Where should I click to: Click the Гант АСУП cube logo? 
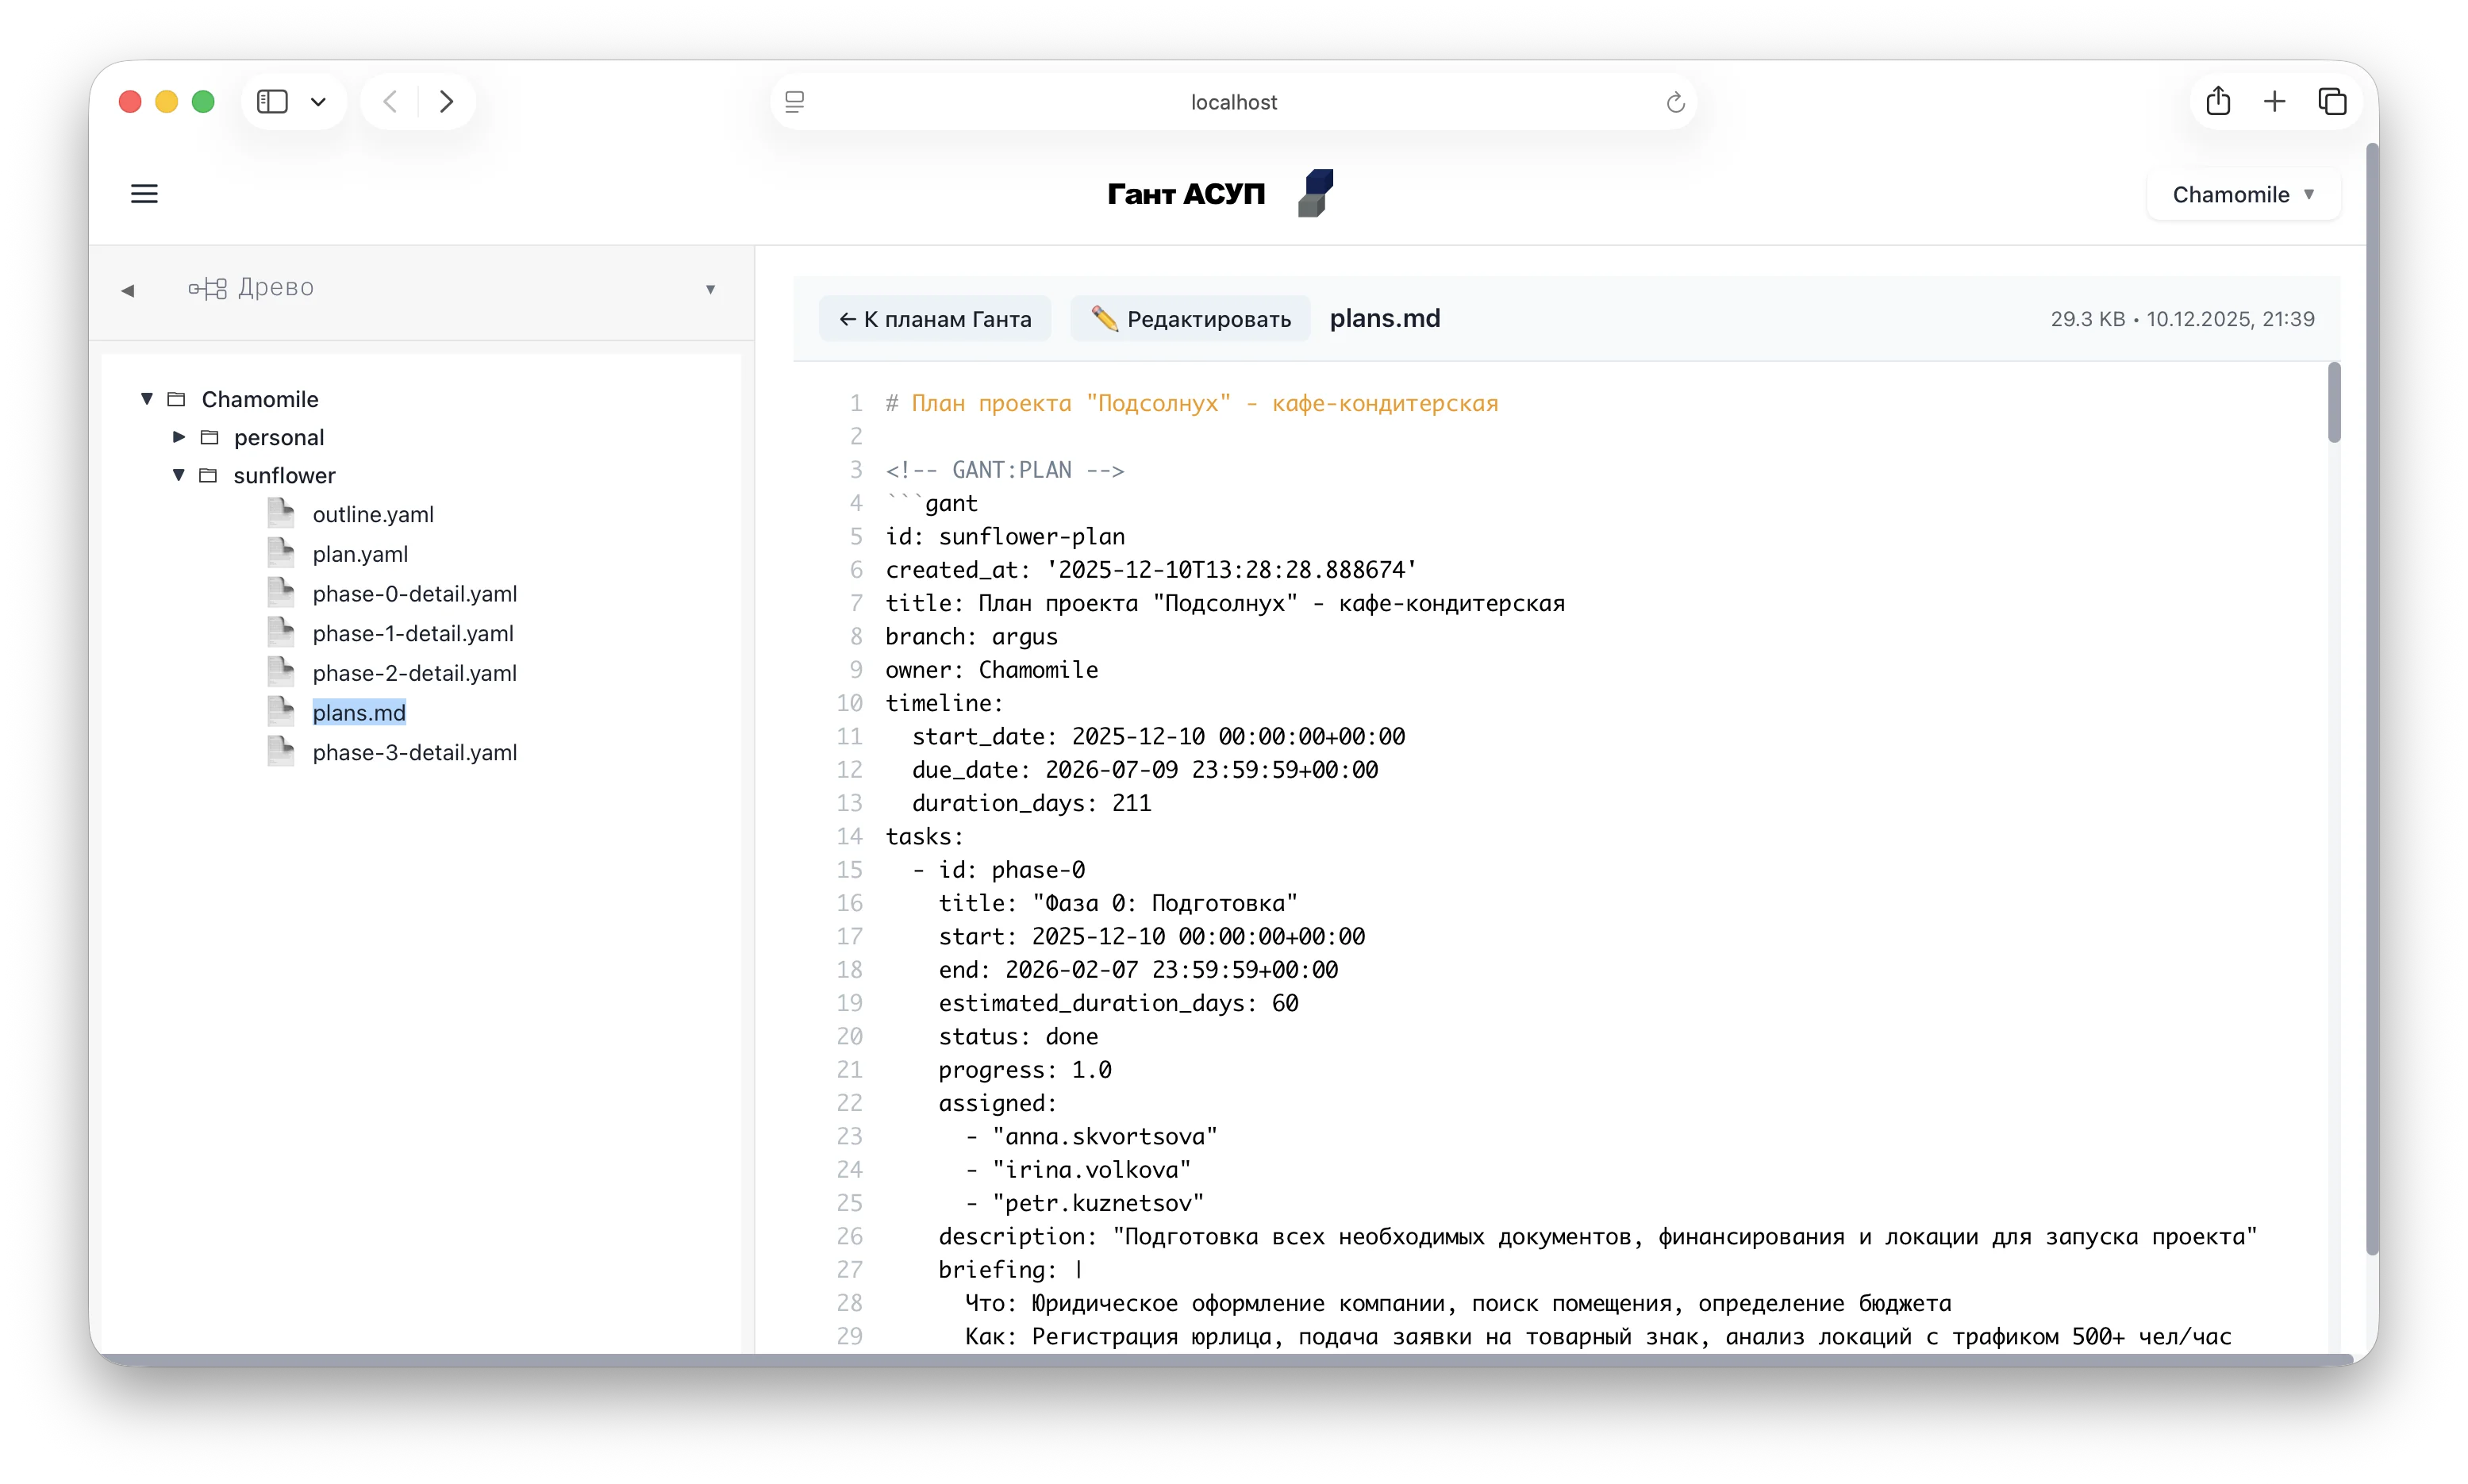pyautogui.click(x=1316, y=193)
